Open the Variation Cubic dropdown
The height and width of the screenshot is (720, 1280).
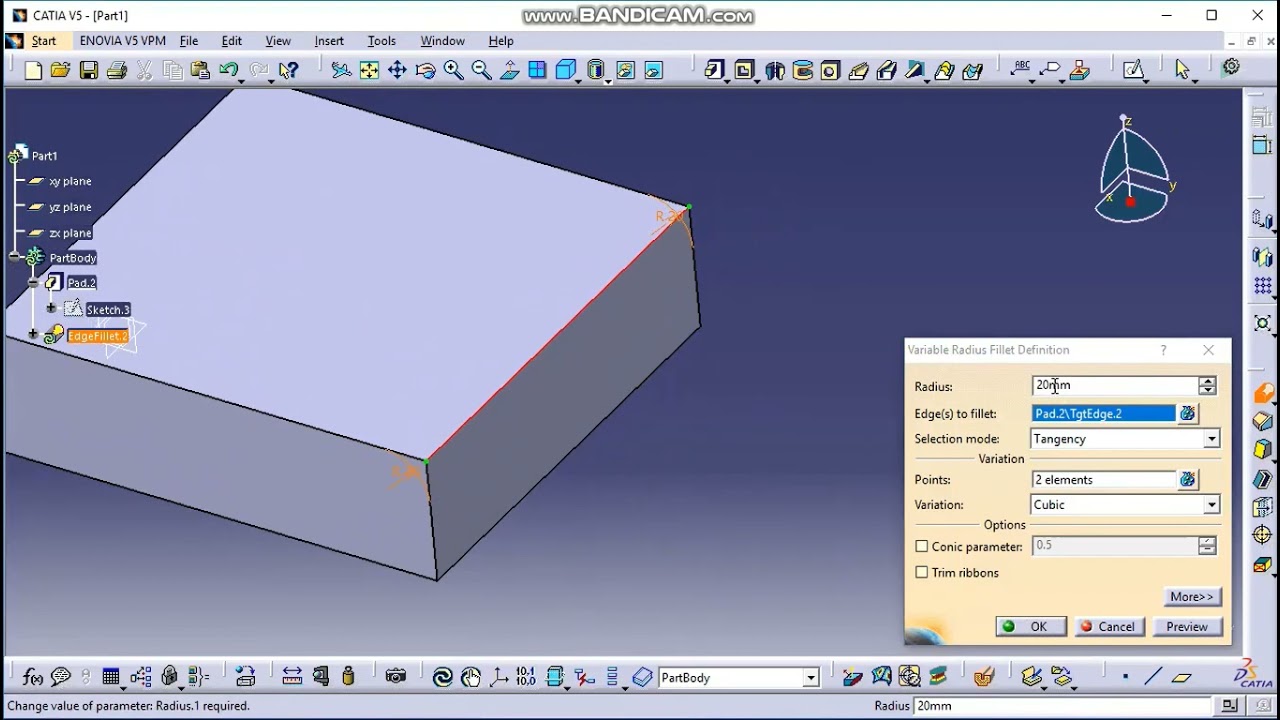click(x=1211, y=505)
